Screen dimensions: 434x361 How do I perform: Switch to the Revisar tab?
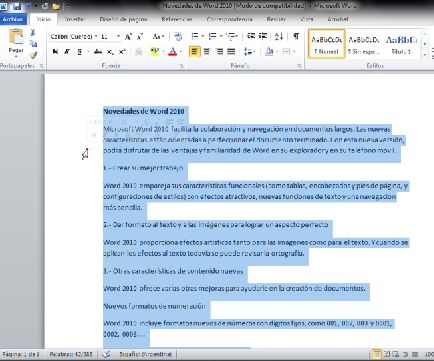(x=276, y=19)
